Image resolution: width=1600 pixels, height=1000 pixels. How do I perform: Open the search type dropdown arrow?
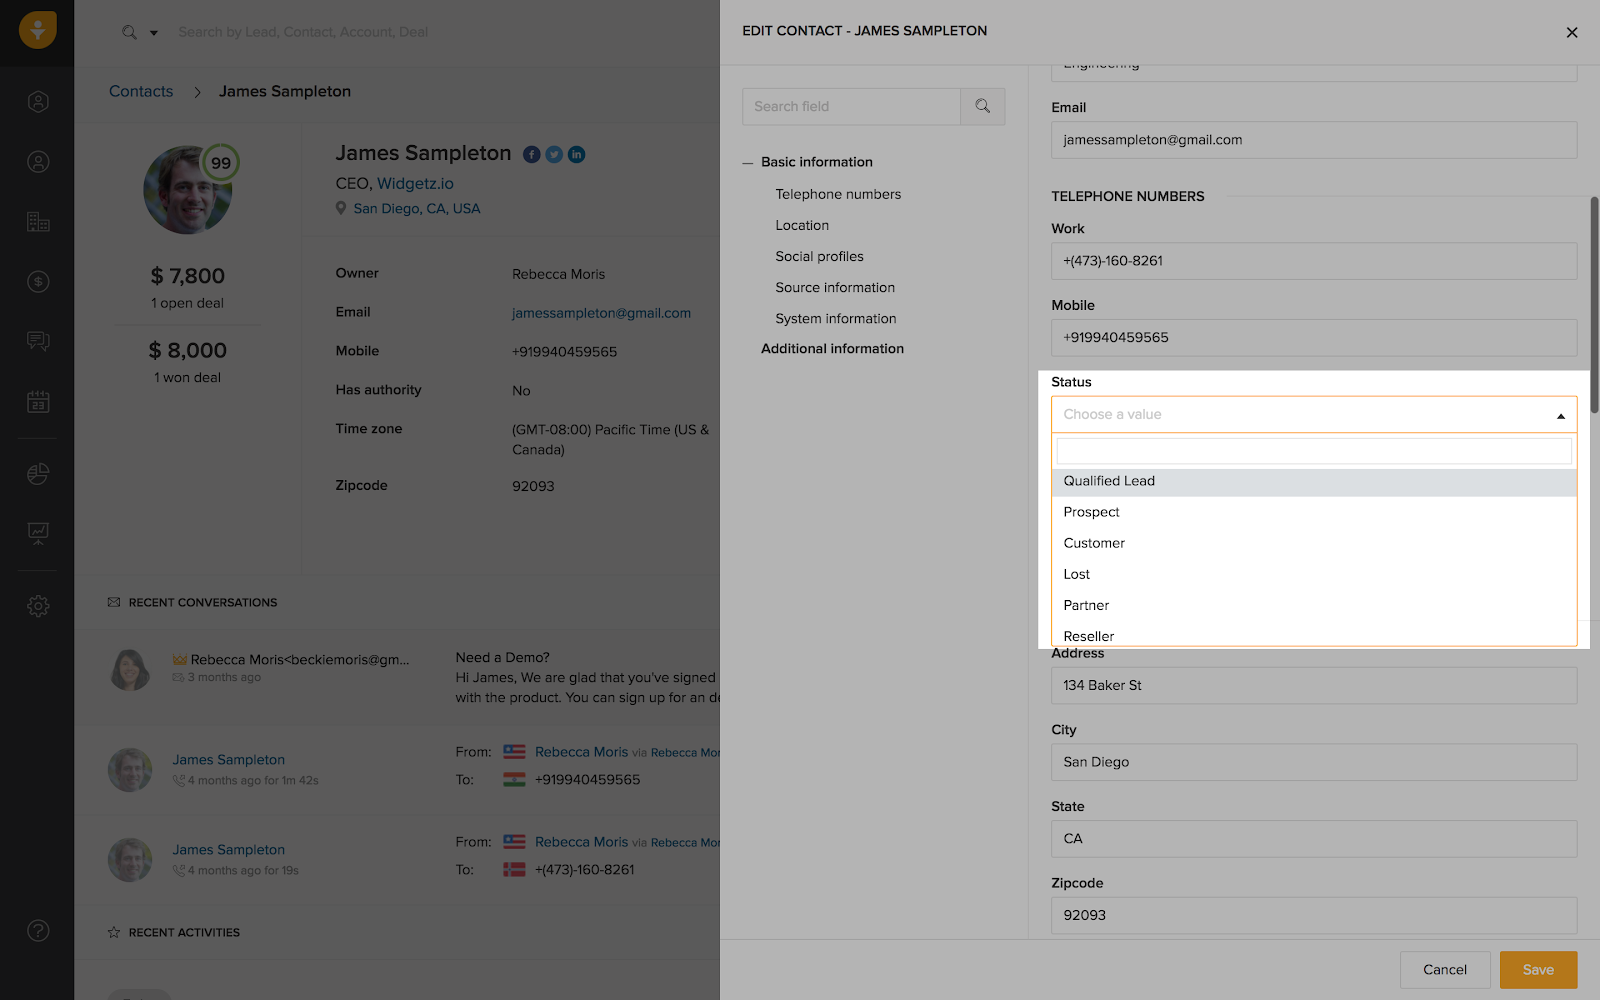coord(154,33)
